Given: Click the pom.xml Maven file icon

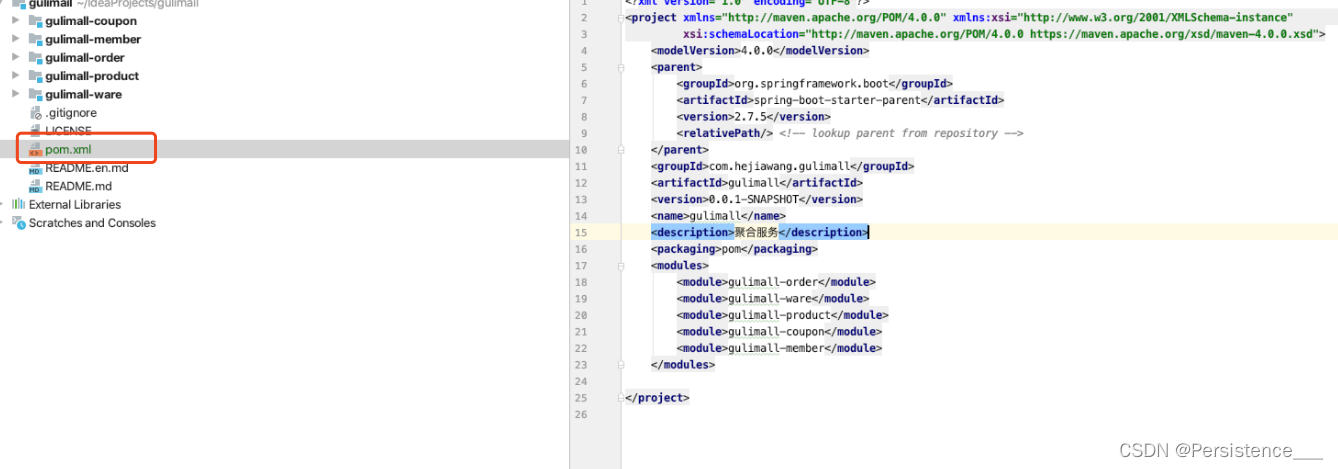Looking at the screenshot, I should click(x=36, y=149).
